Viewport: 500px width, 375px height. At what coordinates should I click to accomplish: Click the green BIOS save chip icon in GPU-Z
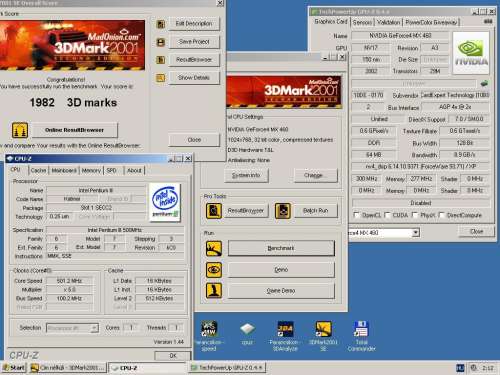point(484,83)
